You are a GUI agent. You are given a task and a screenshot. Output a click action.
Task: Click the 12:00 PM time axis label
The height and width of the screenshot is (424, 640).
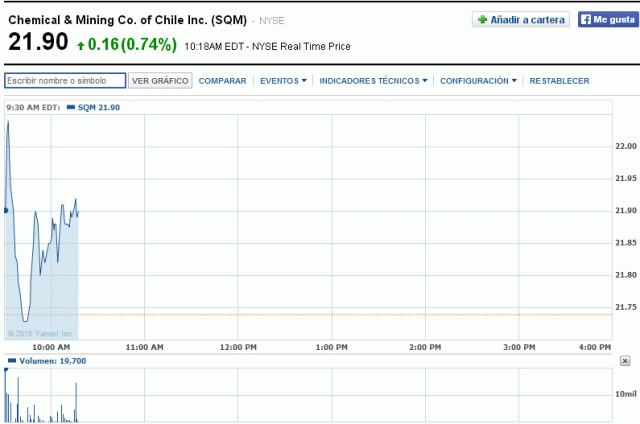(238, 347)
